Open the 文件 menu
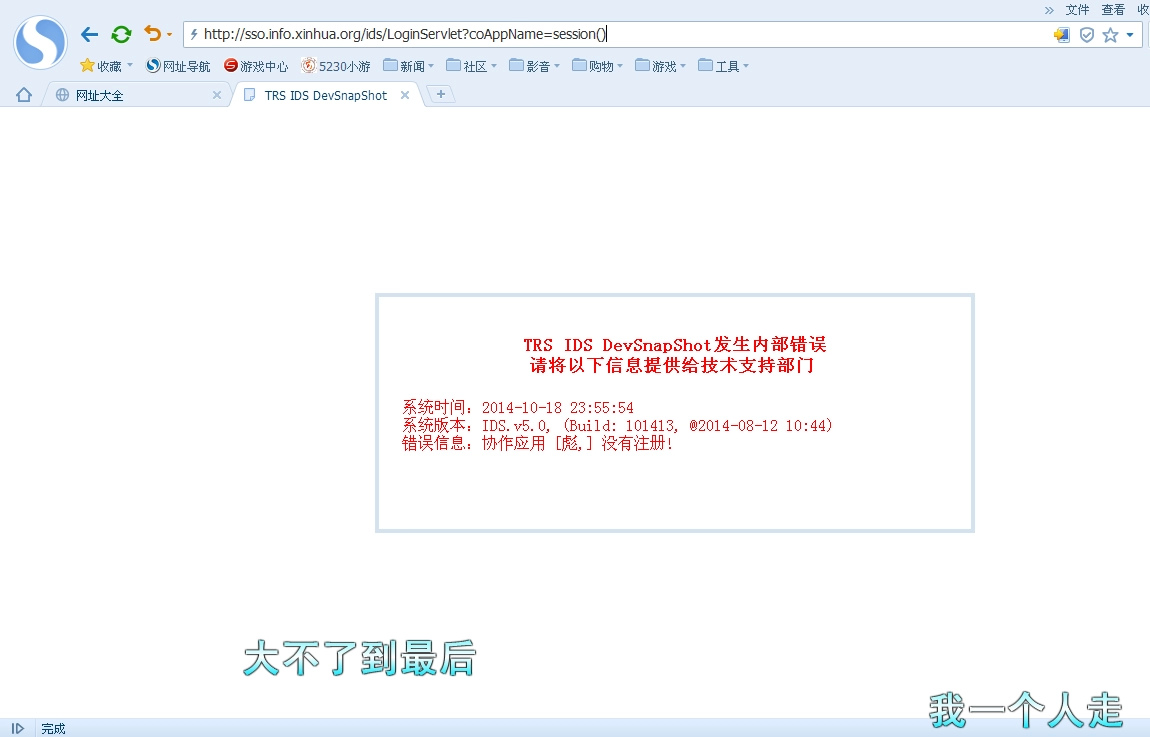The height and width of the screenshot is (737, 1150). pos(1077,10)
